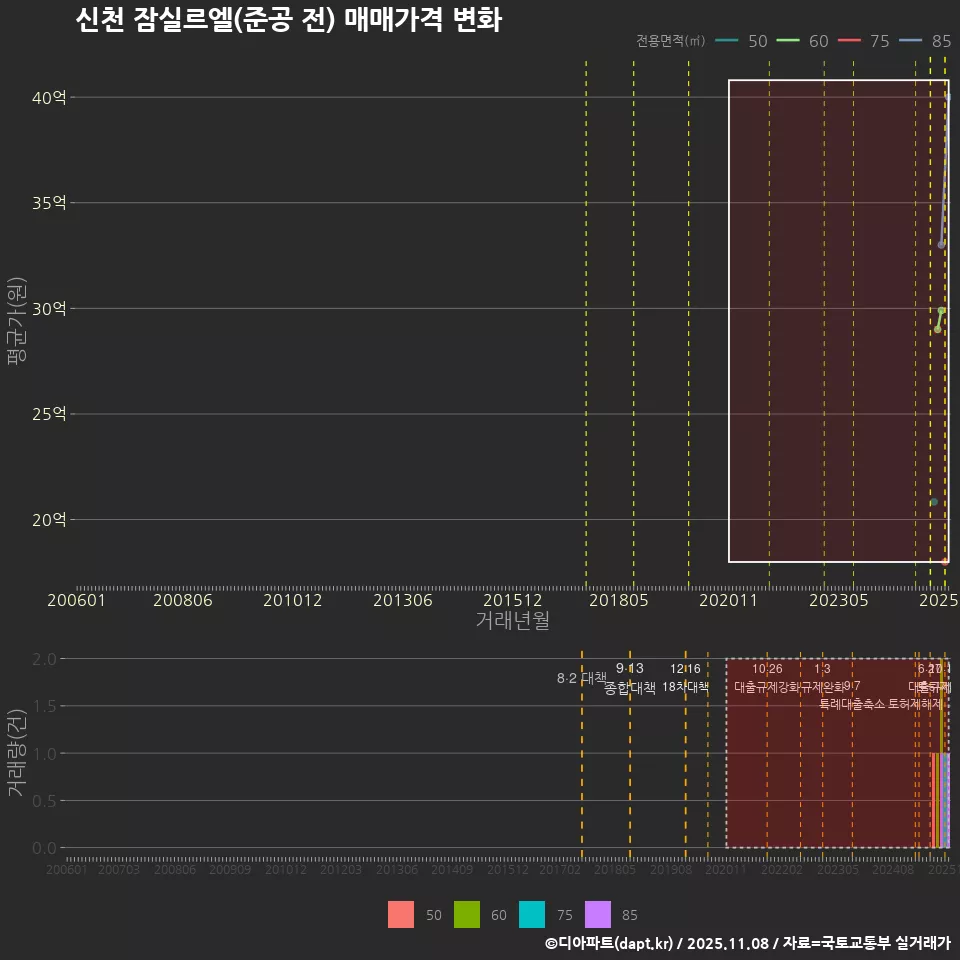This screenshot has width=960, height=960.
Task: Click the 특례대출축소 annotation label
Action: coord(852,704)
